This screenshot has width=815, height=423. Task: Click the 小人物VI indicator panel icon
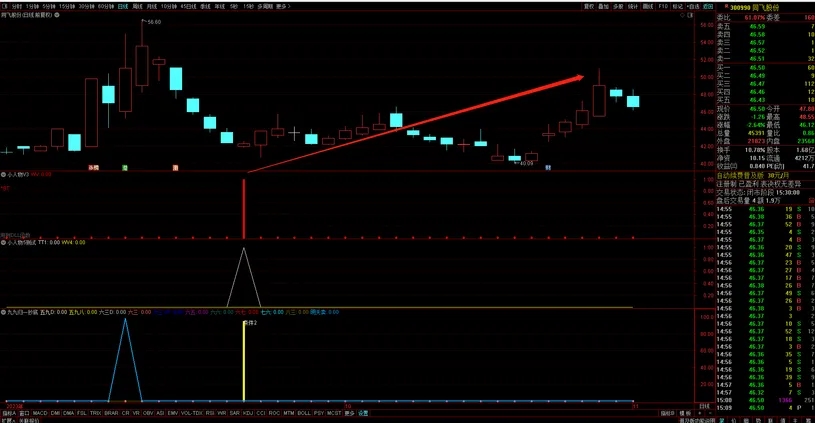coord(4,174)
